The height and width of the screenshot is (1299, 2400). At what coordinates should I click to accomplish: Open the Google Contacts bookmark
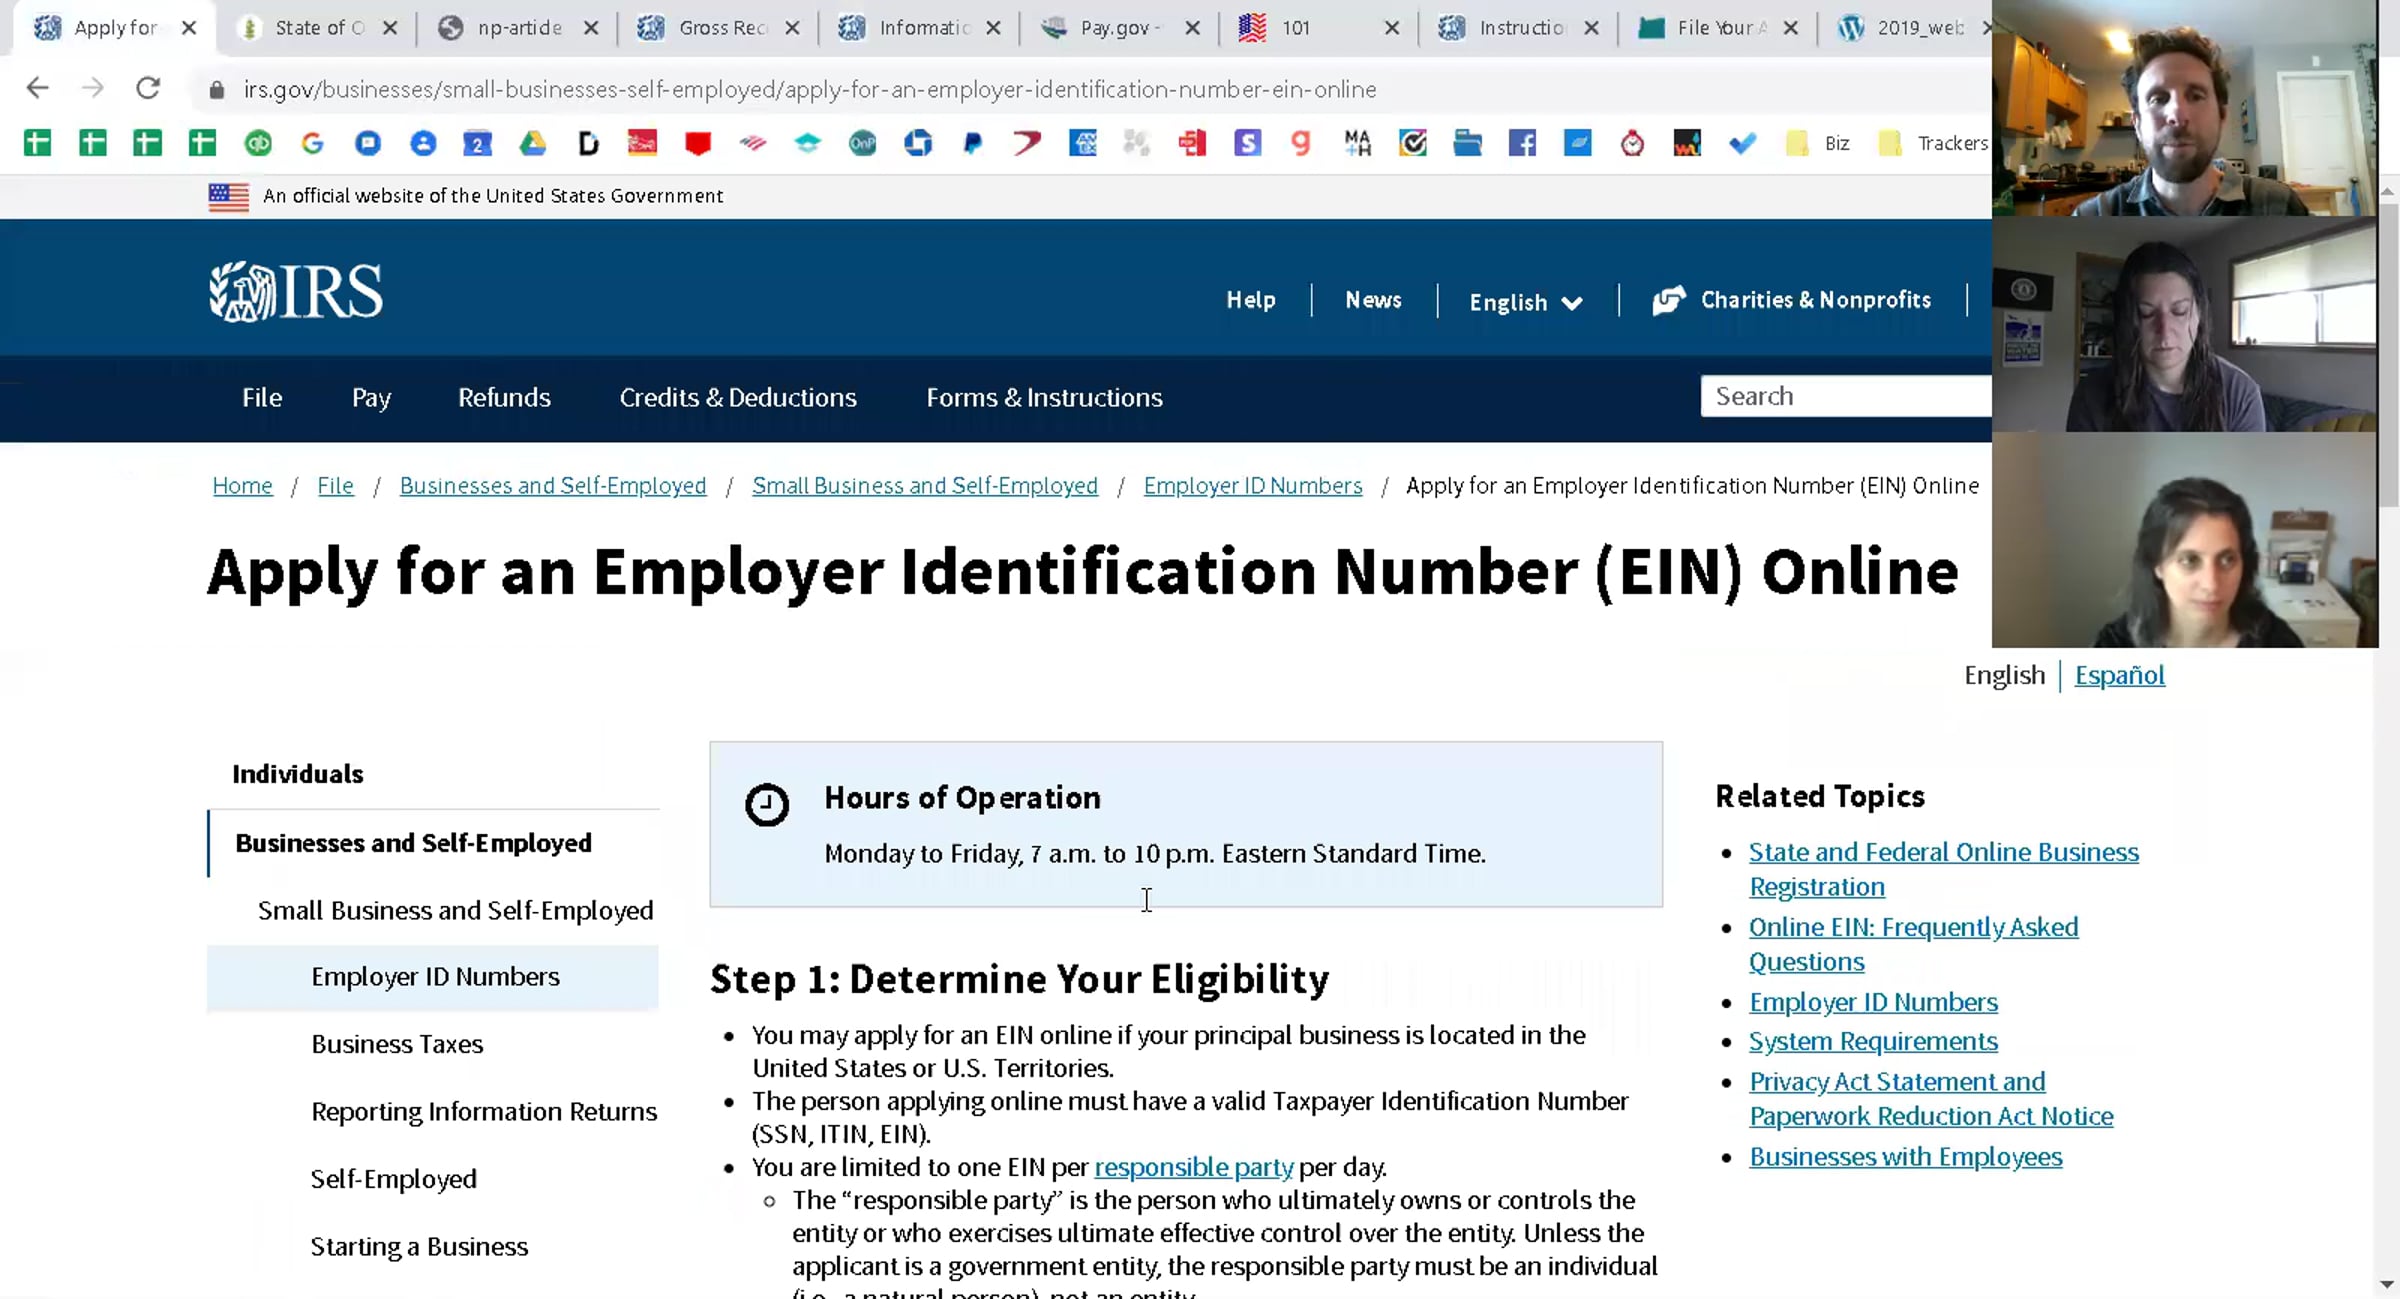pos(423,144)
